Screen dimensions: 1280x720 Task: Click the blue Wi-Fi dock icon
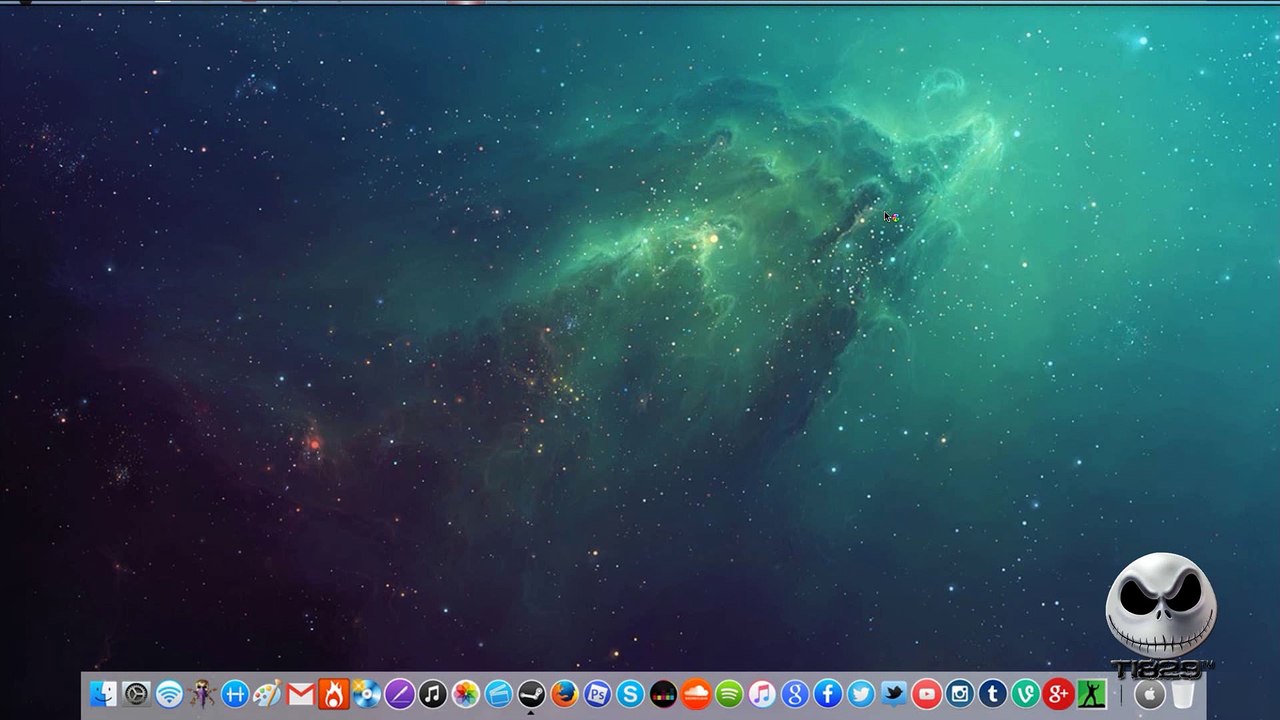169,693
